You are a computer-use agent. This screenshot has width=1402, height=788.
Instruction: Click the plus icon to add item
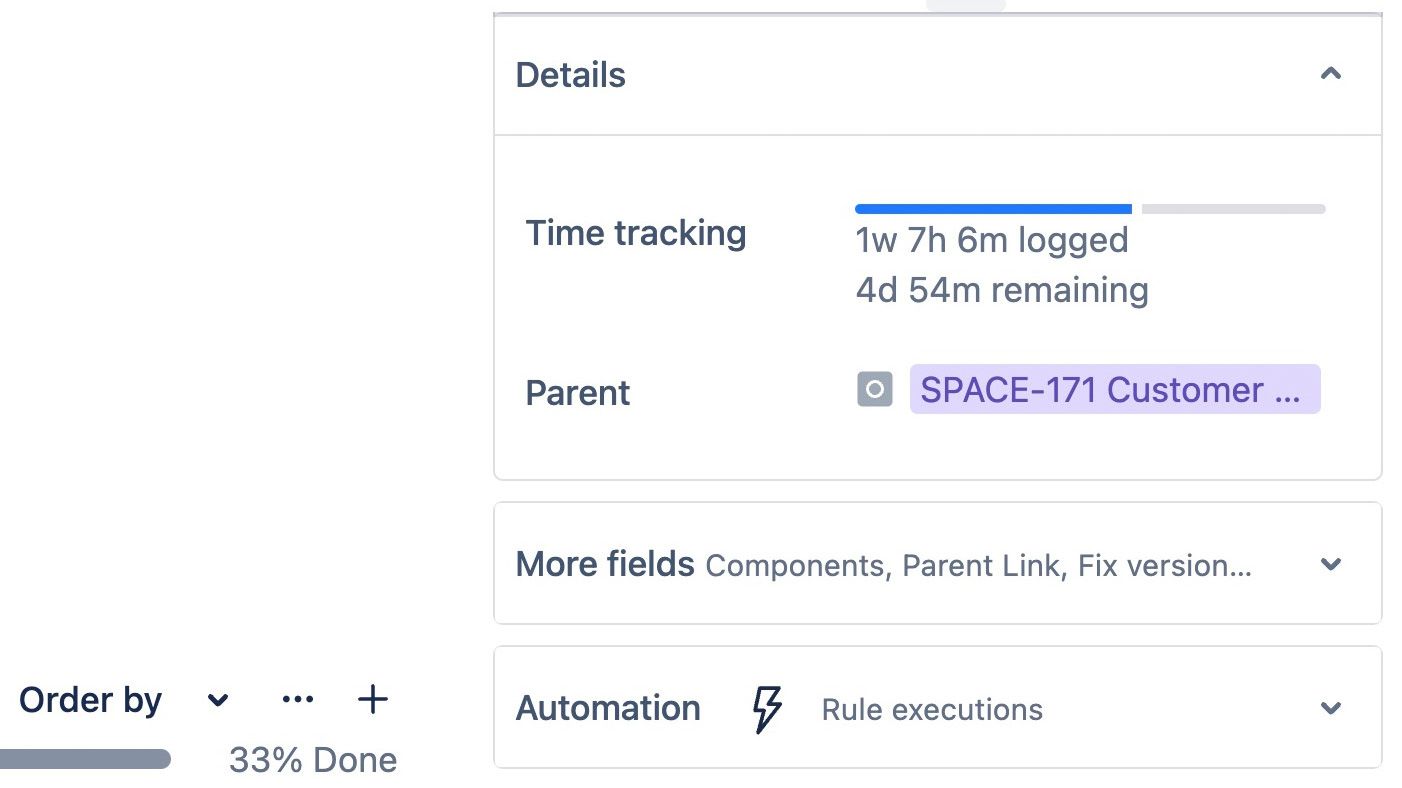(372, 700)
